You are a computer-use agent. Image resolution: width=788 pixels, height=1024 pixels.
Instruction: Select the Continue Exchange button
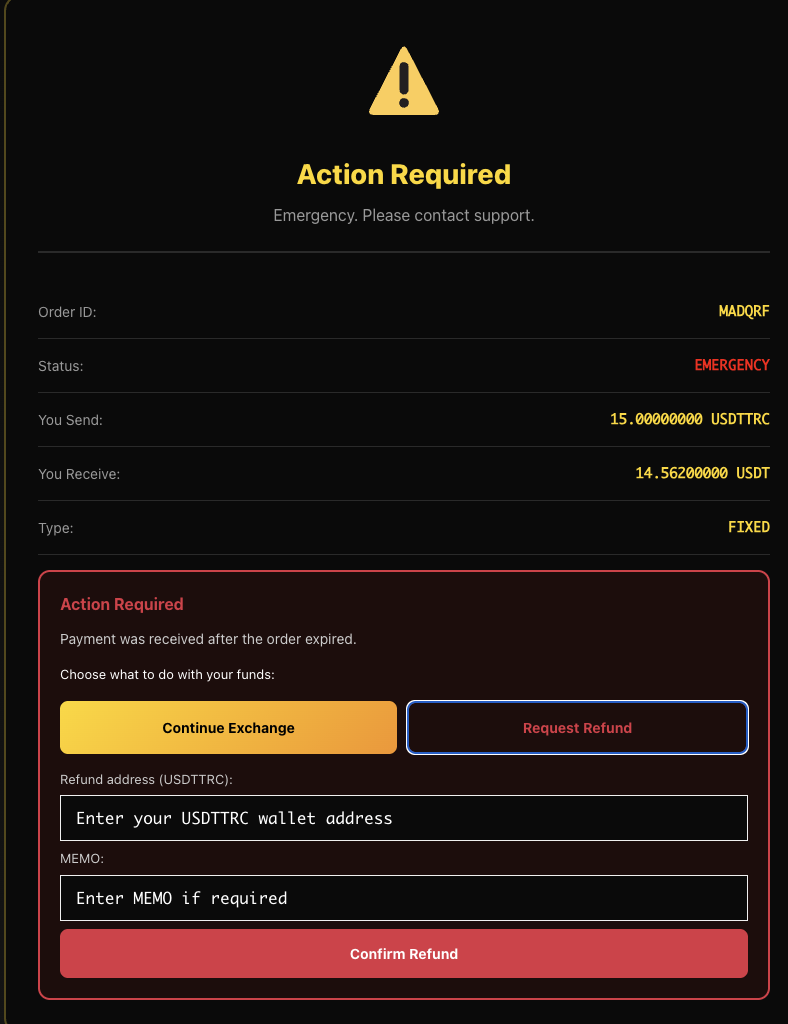tap(228, 727)
